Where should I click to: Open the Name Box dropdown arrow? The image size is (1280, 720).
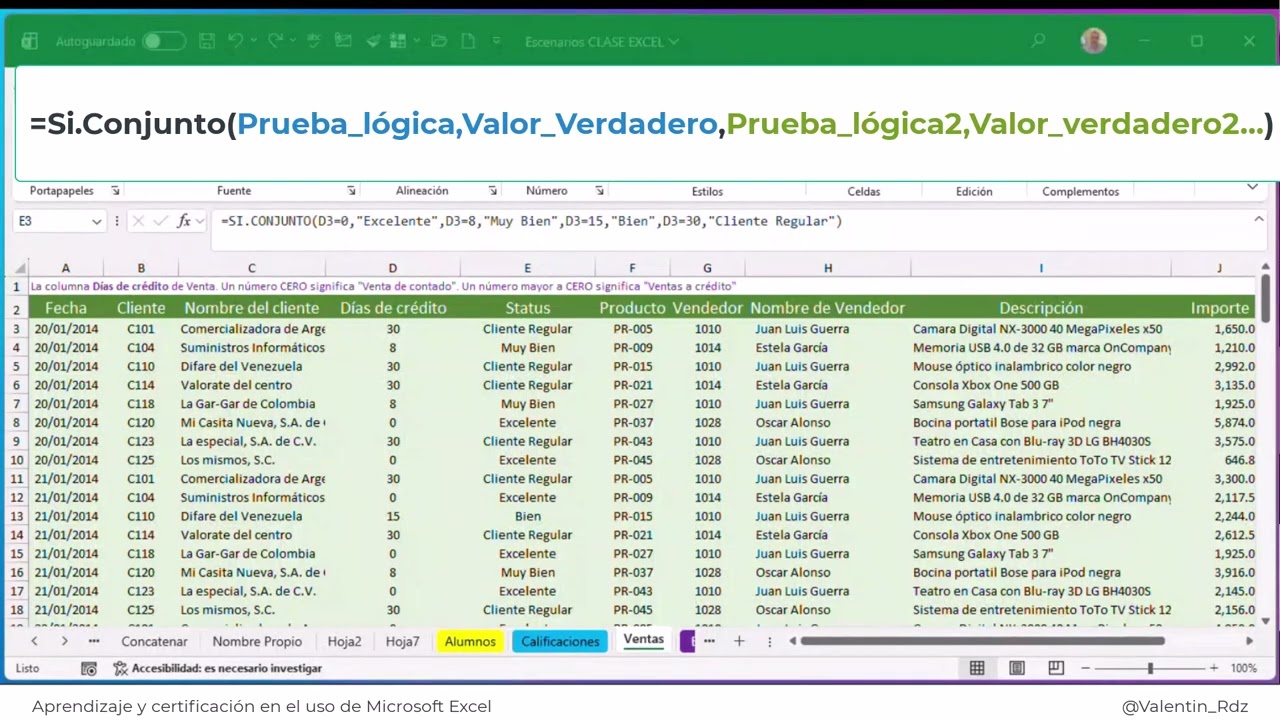coord(96,222)
